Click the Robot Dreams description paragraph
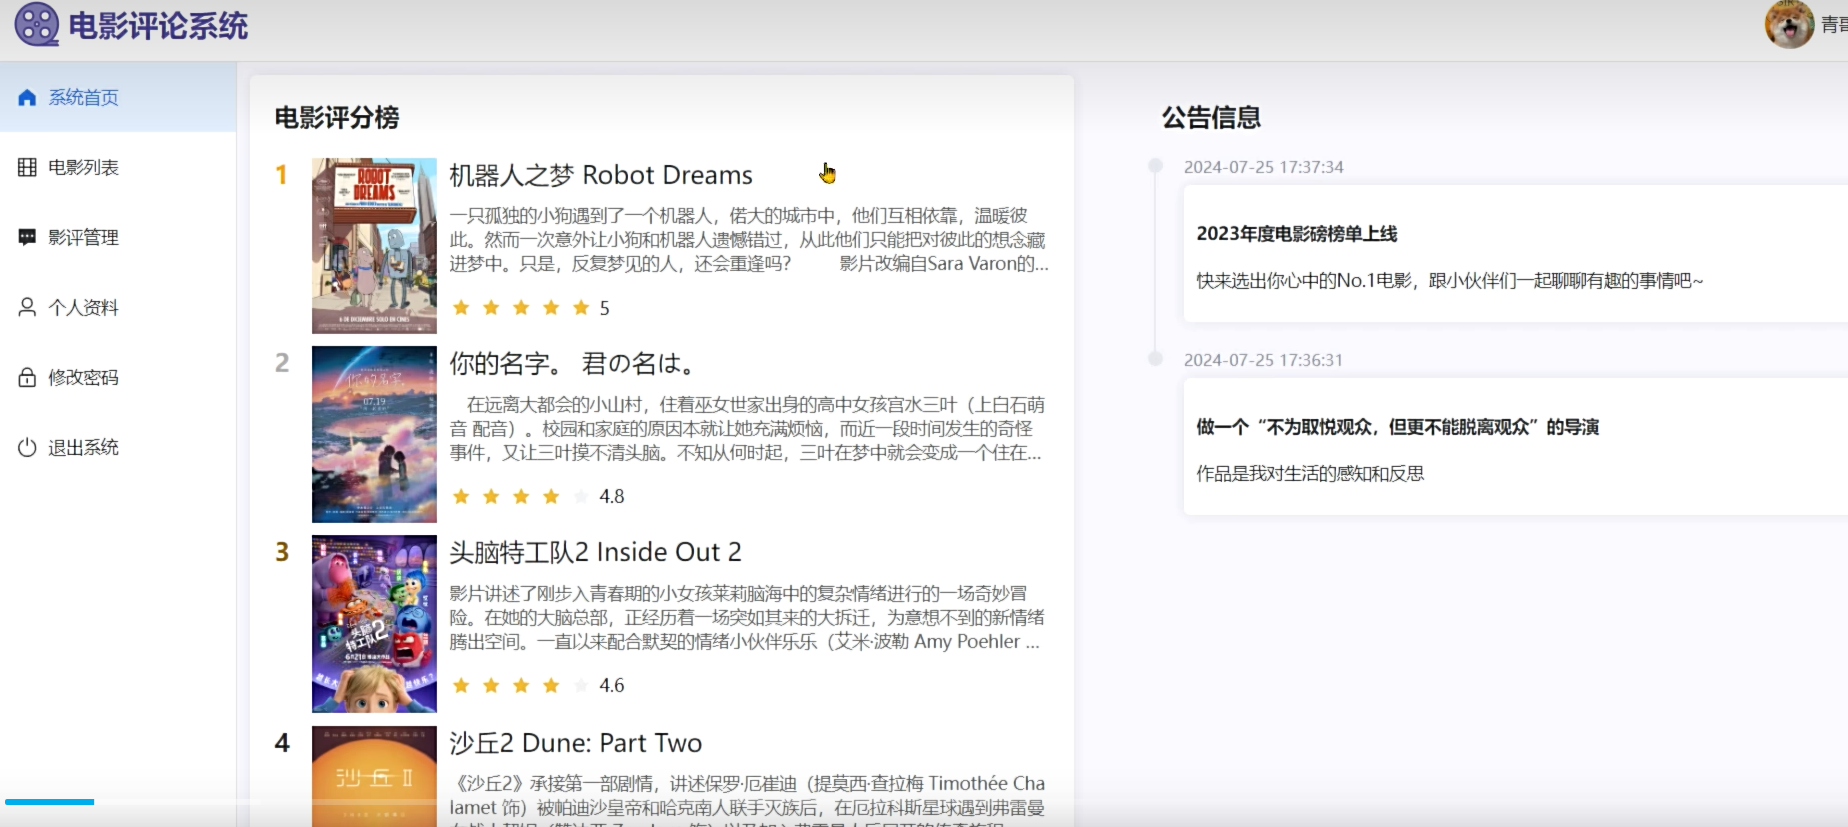Viewport: 1848px width, 827px height. click(749, 240)
